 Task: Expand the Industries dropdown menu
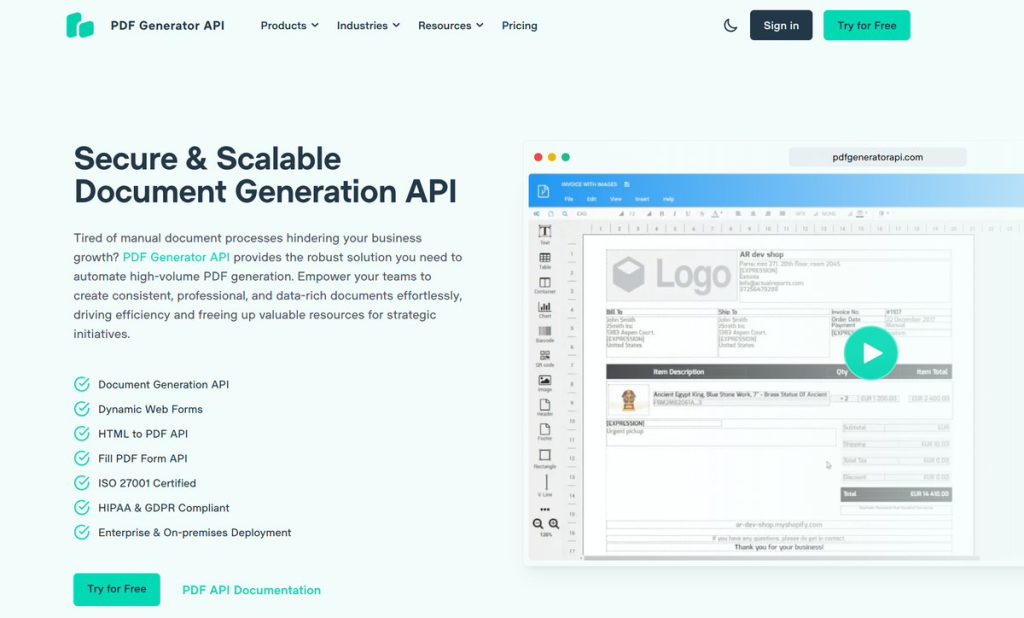368,26
